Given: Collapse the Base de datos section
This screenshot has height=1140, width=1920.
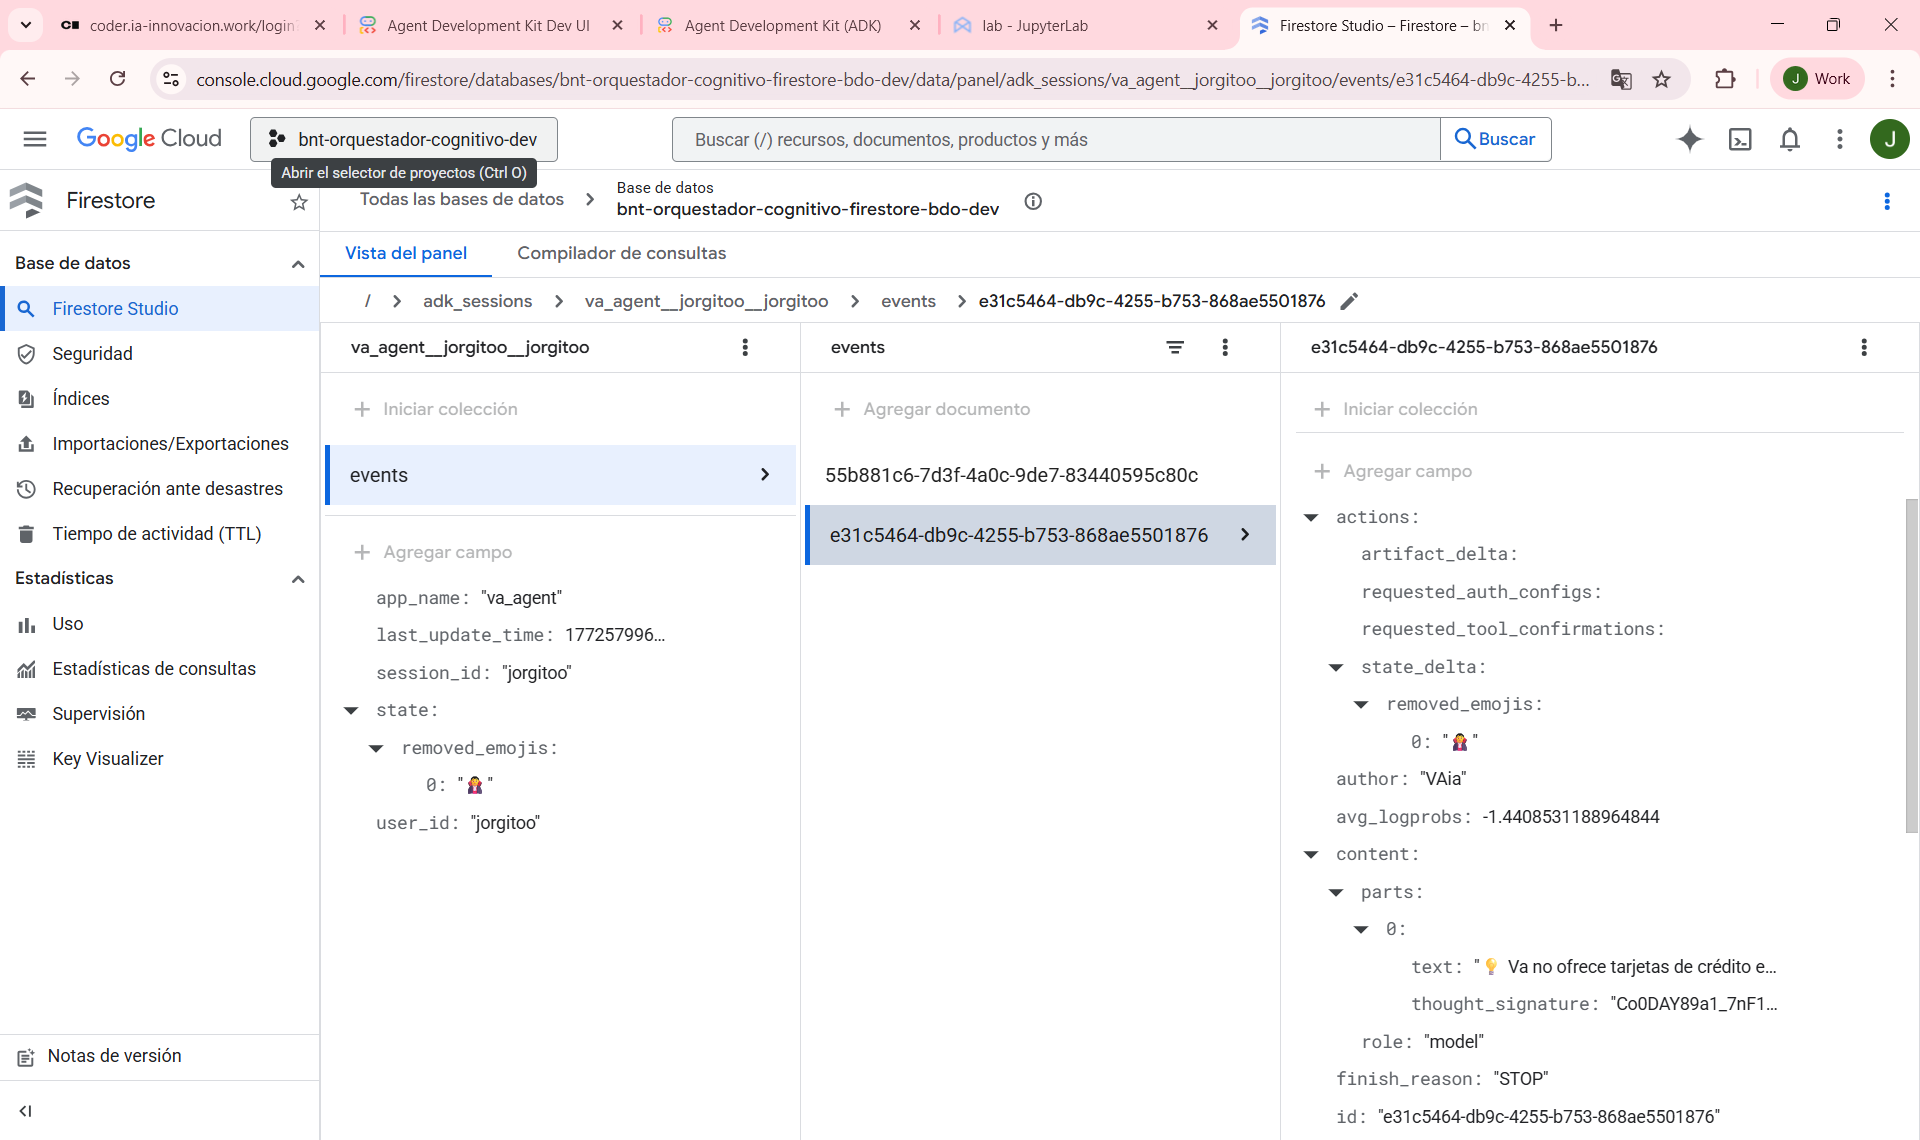Looking at the screenshot, I should point(297,264).
